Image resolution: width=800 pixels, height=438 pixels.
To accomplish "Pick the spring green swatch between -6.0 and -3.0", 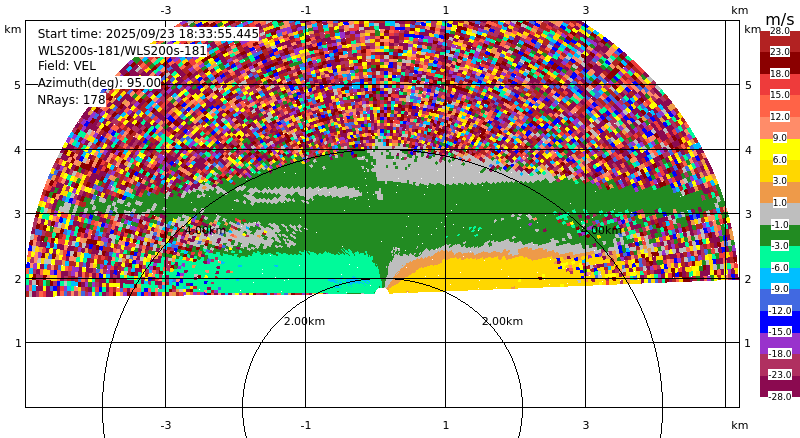I will (780, 257).
